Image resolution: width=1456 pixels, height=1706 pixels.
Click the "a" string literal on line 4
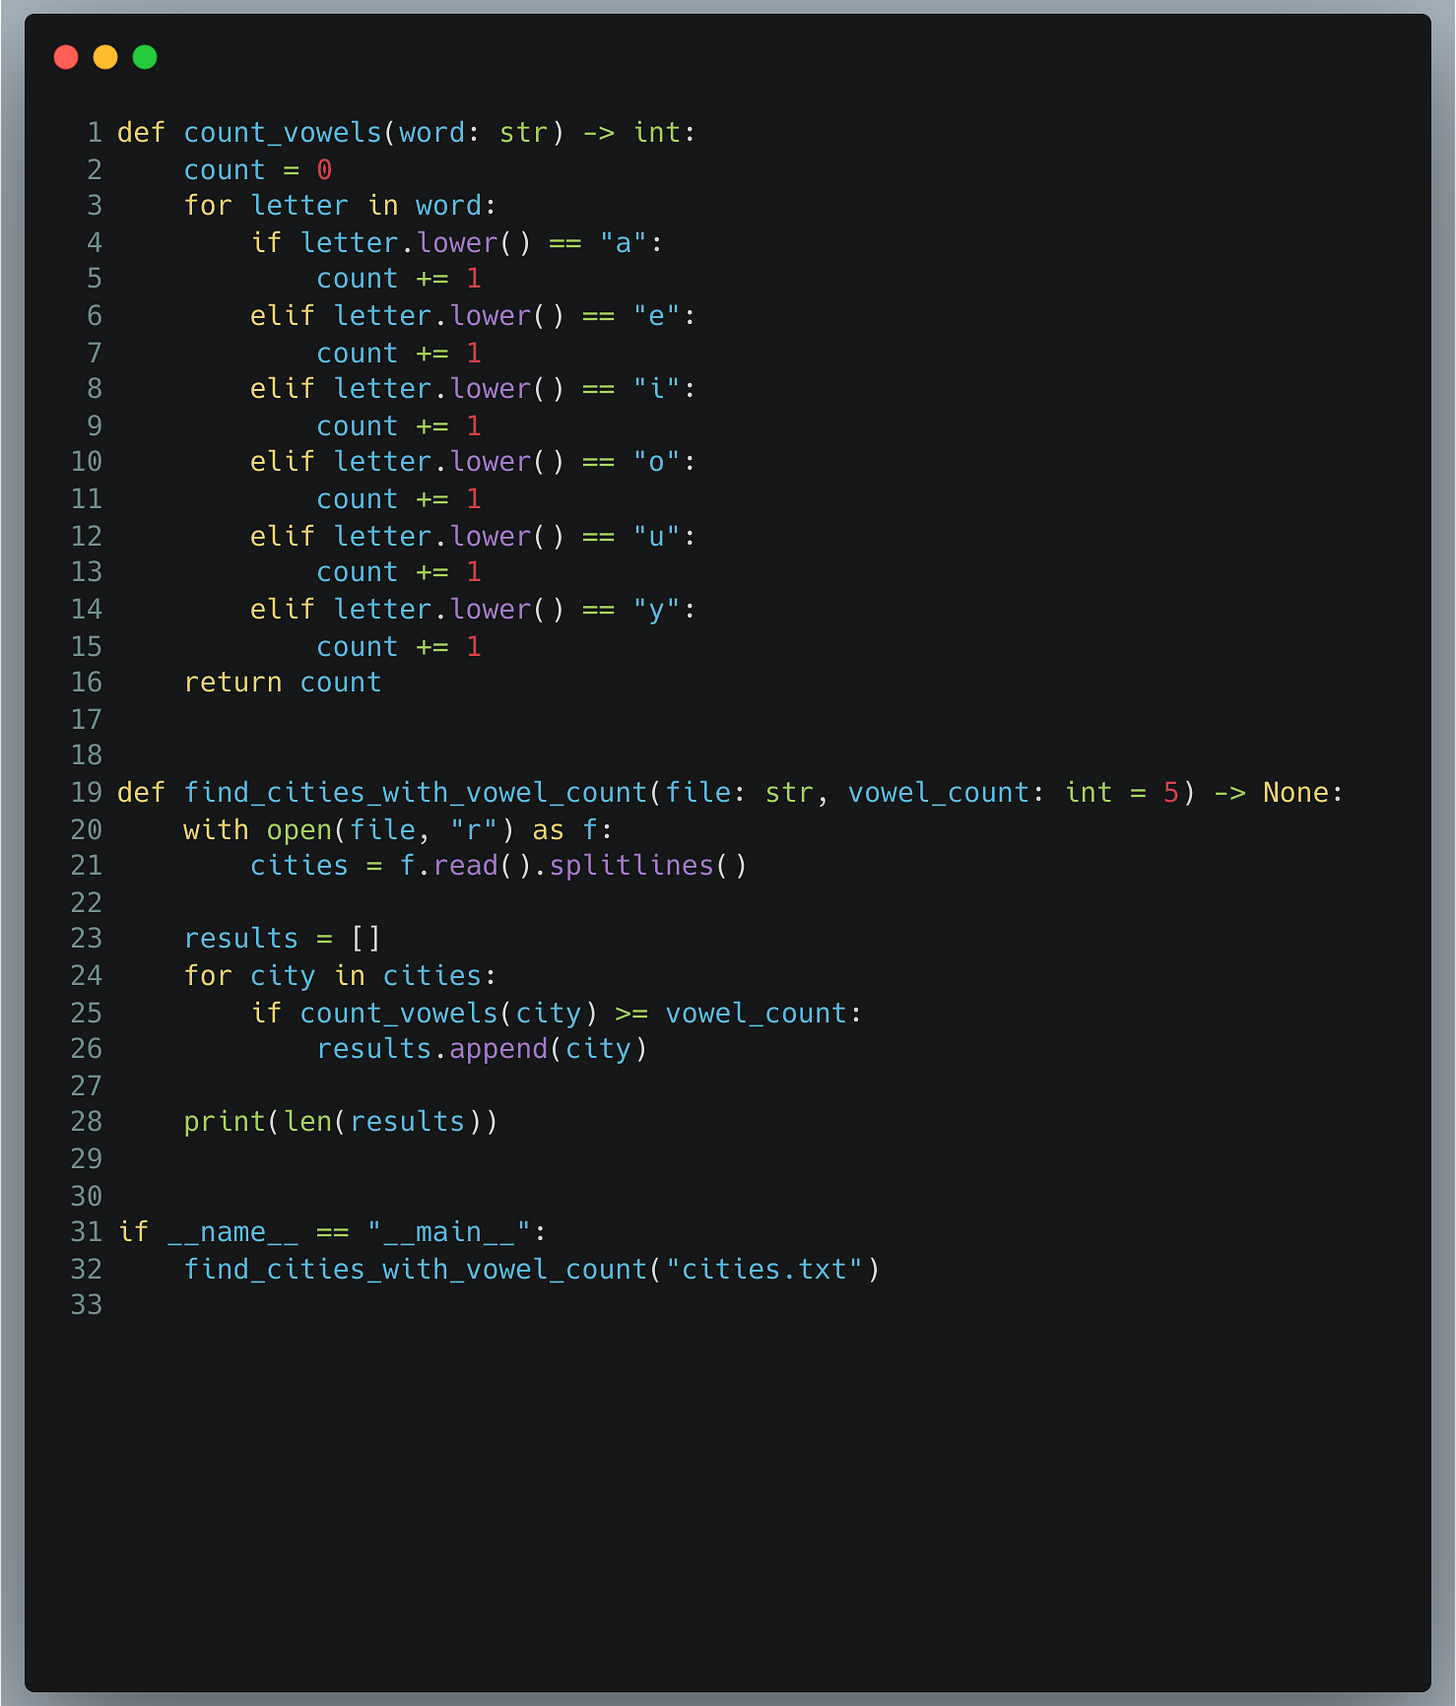[623, 242]
